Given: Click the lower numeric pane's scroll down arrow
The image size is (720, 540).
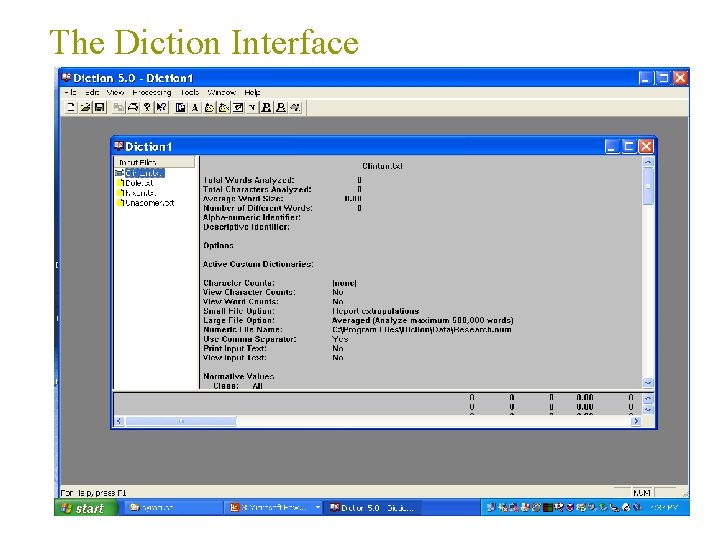Looking at the screenshot, I should 647,410.
